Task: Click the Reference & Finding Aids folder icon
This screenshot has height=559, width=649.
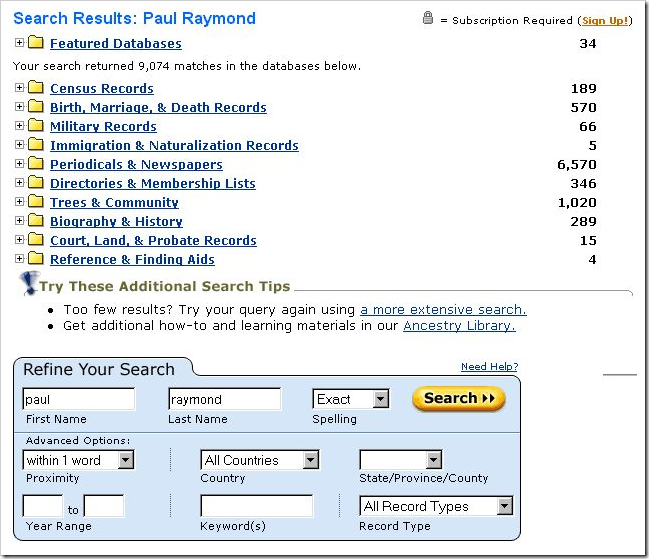Action: coord(36,260)
